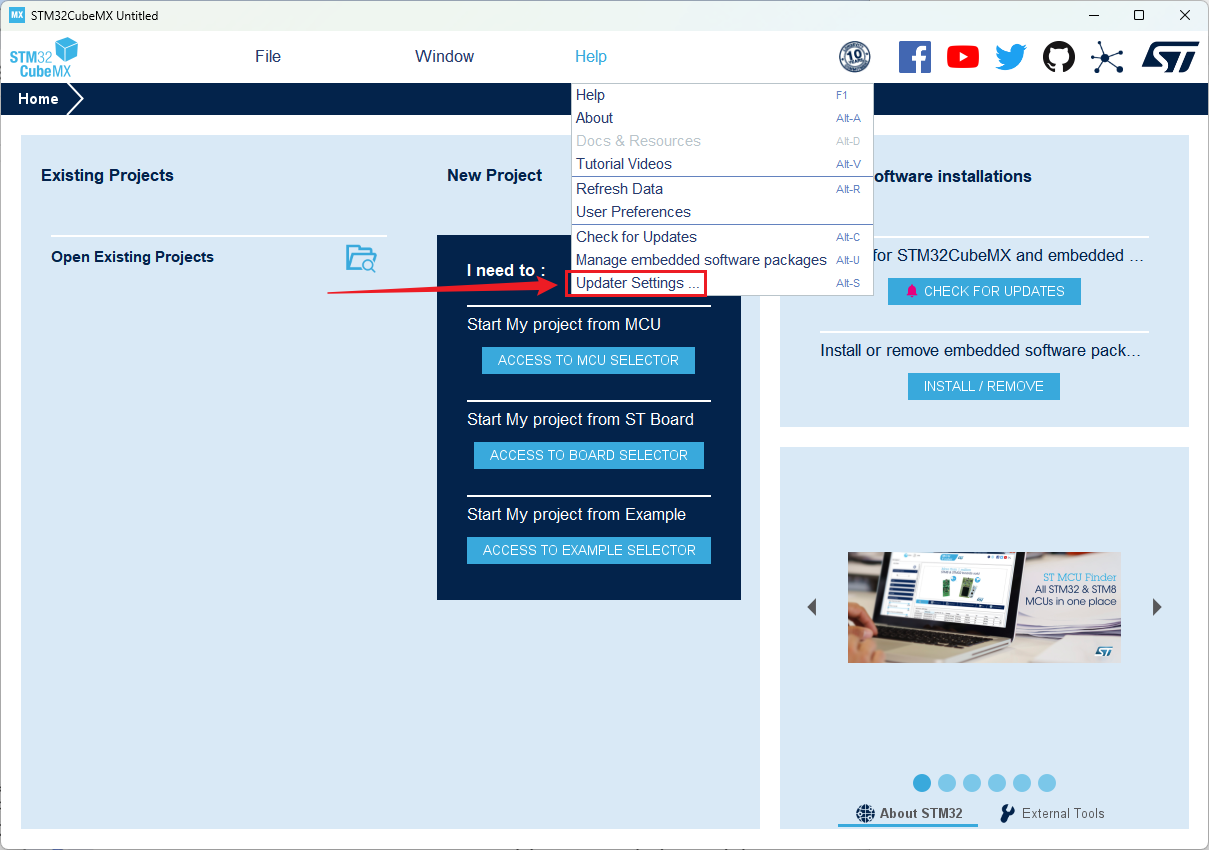Viewport: 1209px width, 850px height.
Task: Click the ST logo icon
Action: 1169,57
